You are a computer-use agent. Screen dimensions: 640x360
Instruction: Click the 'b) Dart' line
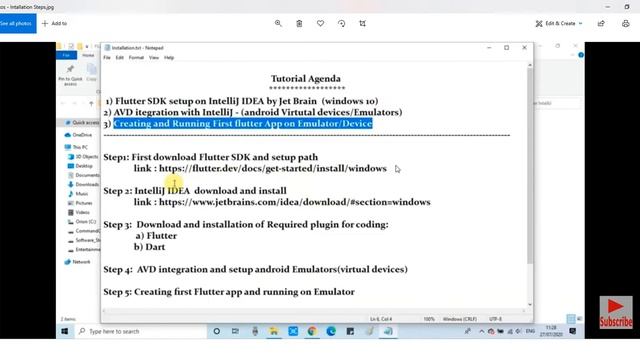[x=149, y=247]
